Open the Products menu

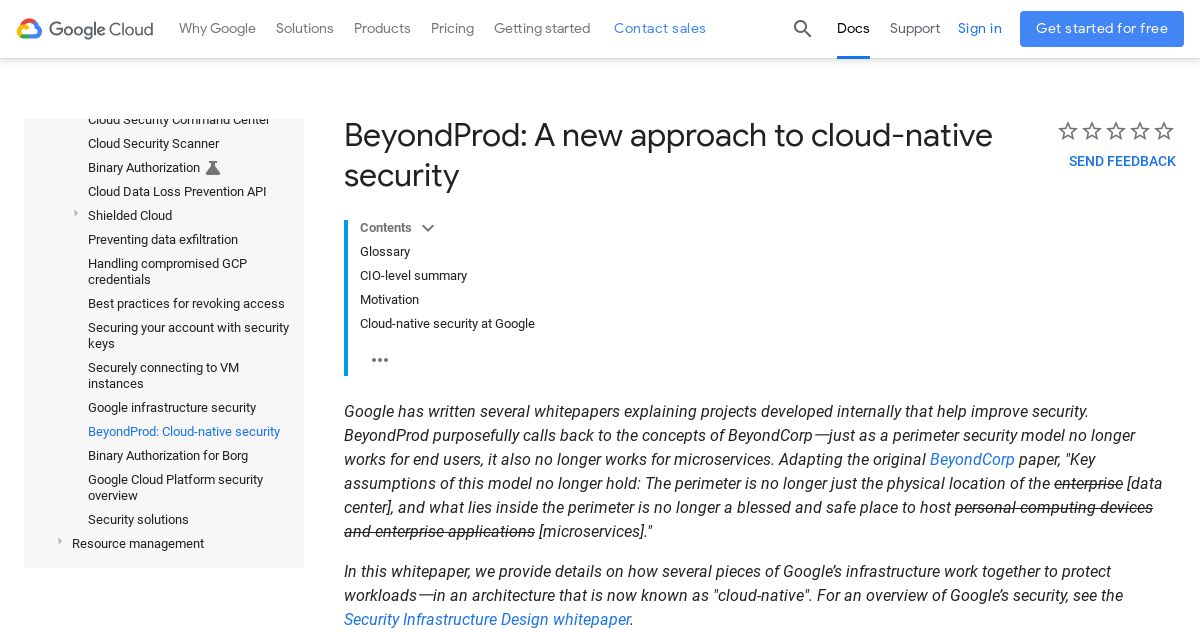[x=382, y=29]
